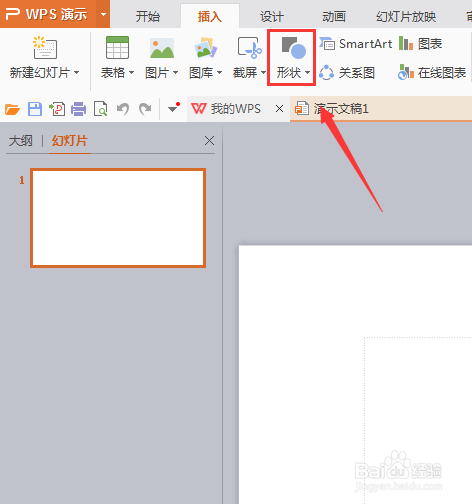472x504 pixels.
Task: Close the slide thumbnail side panel
Action: click(209, 141)
